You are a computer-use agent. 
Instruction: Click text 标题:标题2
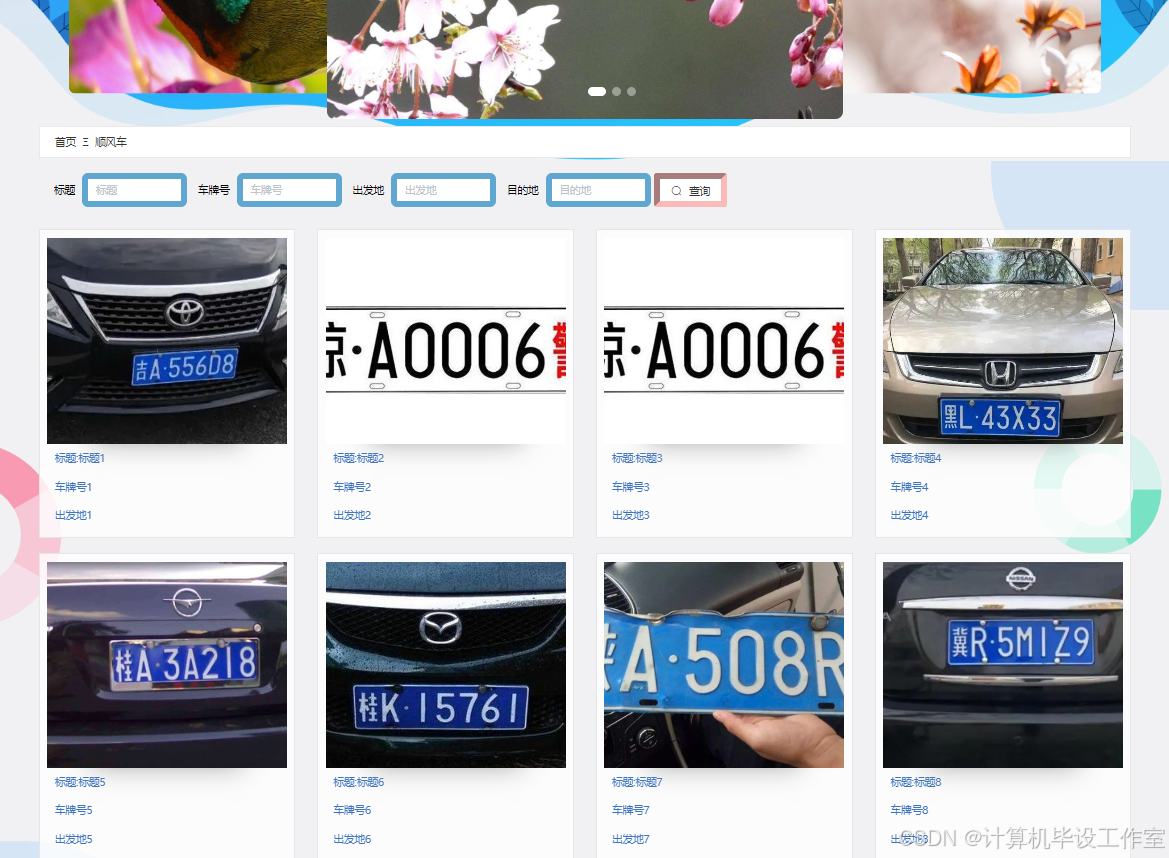(x=359, y=458)
